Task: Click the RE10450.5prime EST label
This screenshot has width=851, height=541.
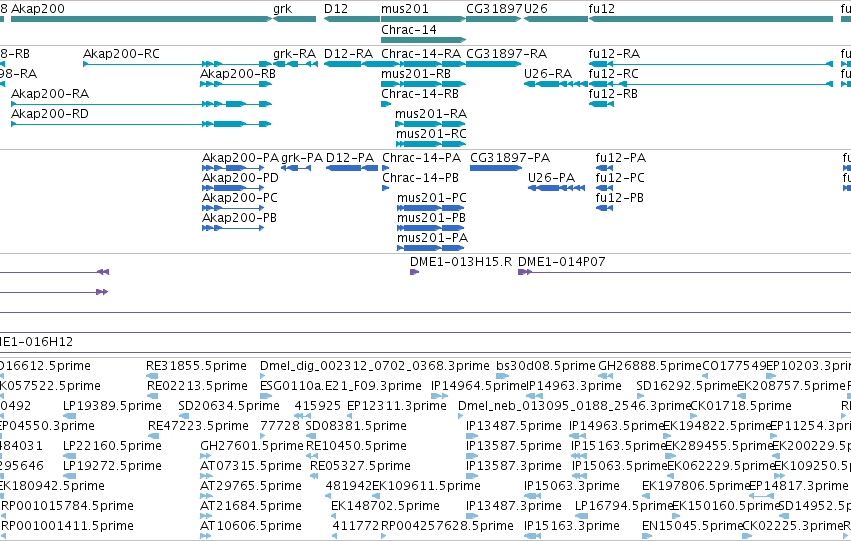Action: click(356, 446)
